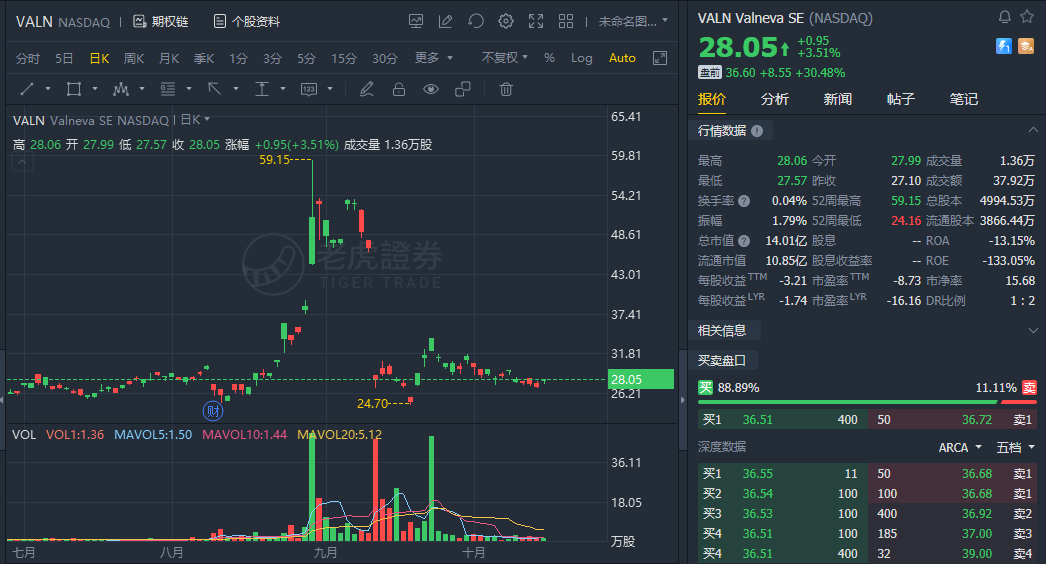Select 30分 period
This screenshot has width=1046, height=564.
[385, 59]
